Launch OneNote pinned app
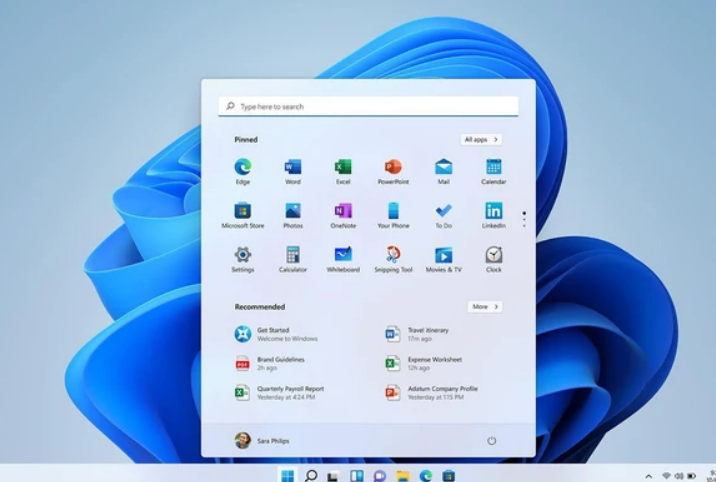 click(343, 215)
